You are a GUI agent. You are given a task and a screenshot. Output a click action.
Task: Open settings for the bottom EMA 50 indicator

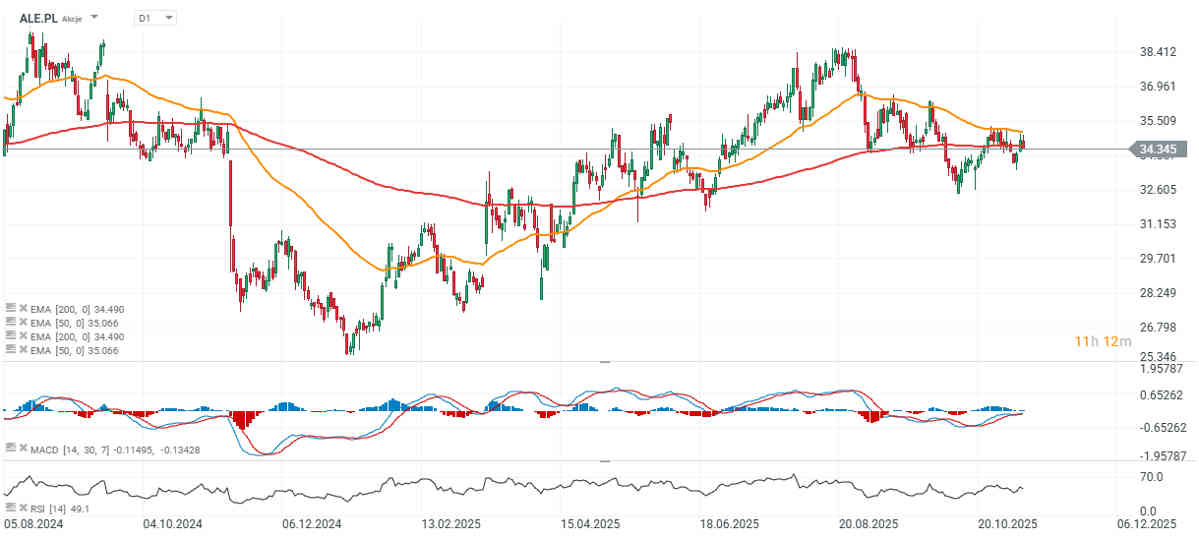coord(10,350)
